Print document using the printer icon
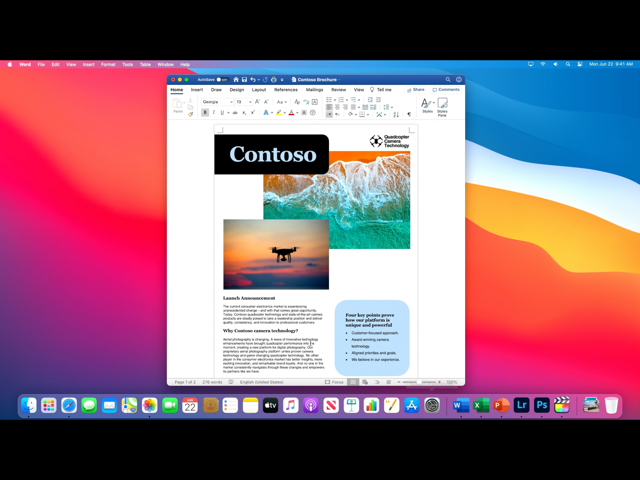This screenshot has height=480, width=640. [274, 80]
